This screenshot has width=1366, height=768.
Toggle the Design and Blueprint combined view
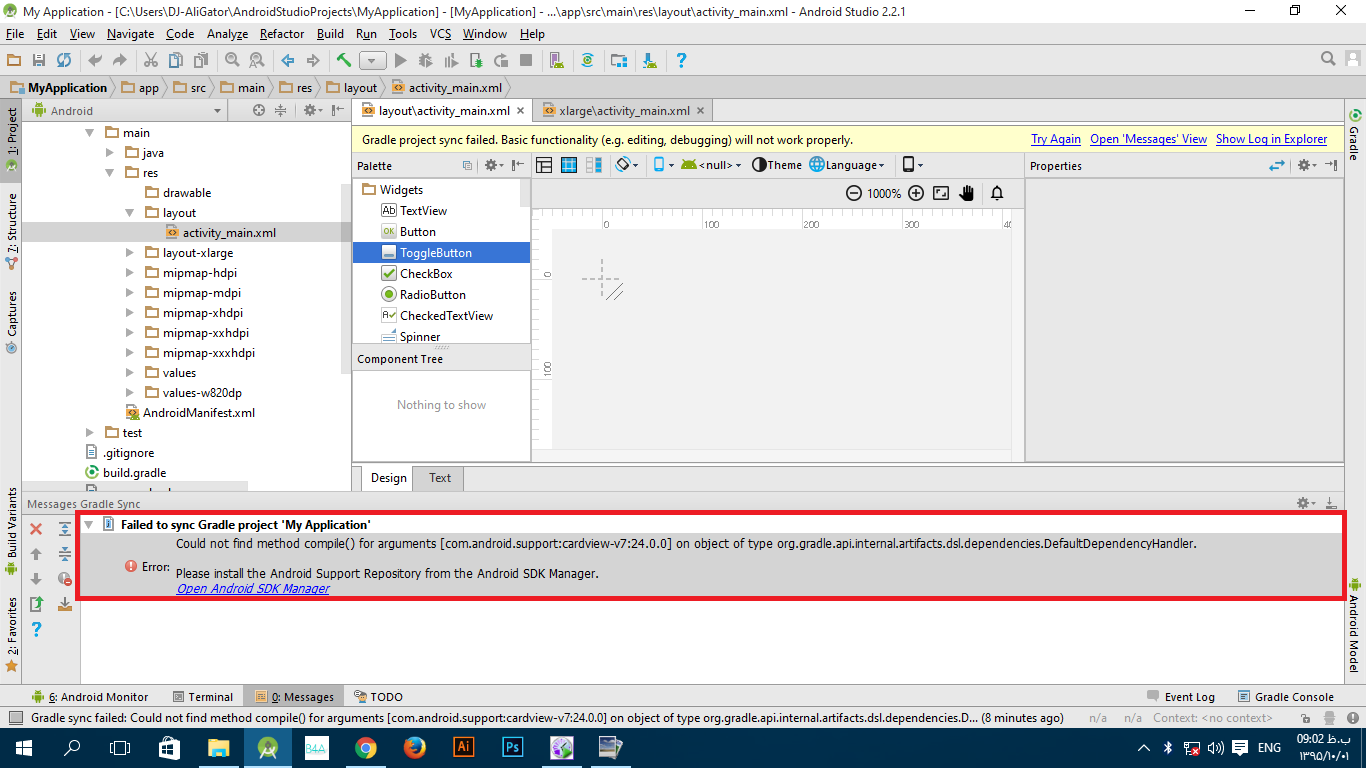click(x=594, y=165)
